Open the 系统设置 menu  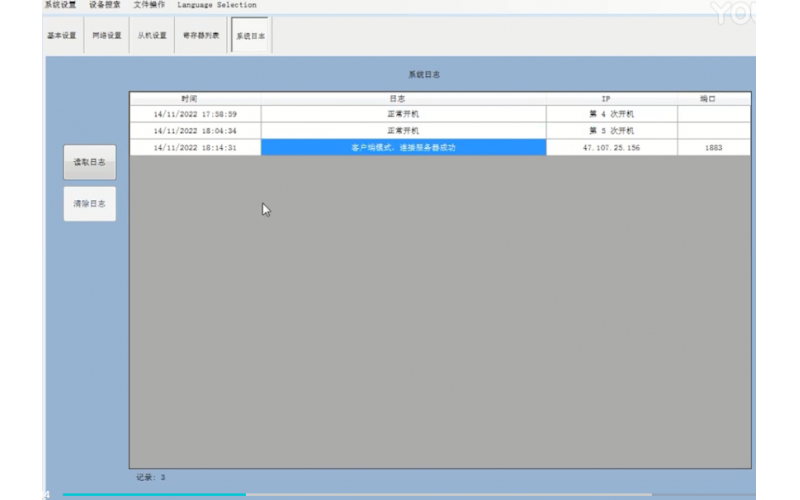tap(60, 5)
